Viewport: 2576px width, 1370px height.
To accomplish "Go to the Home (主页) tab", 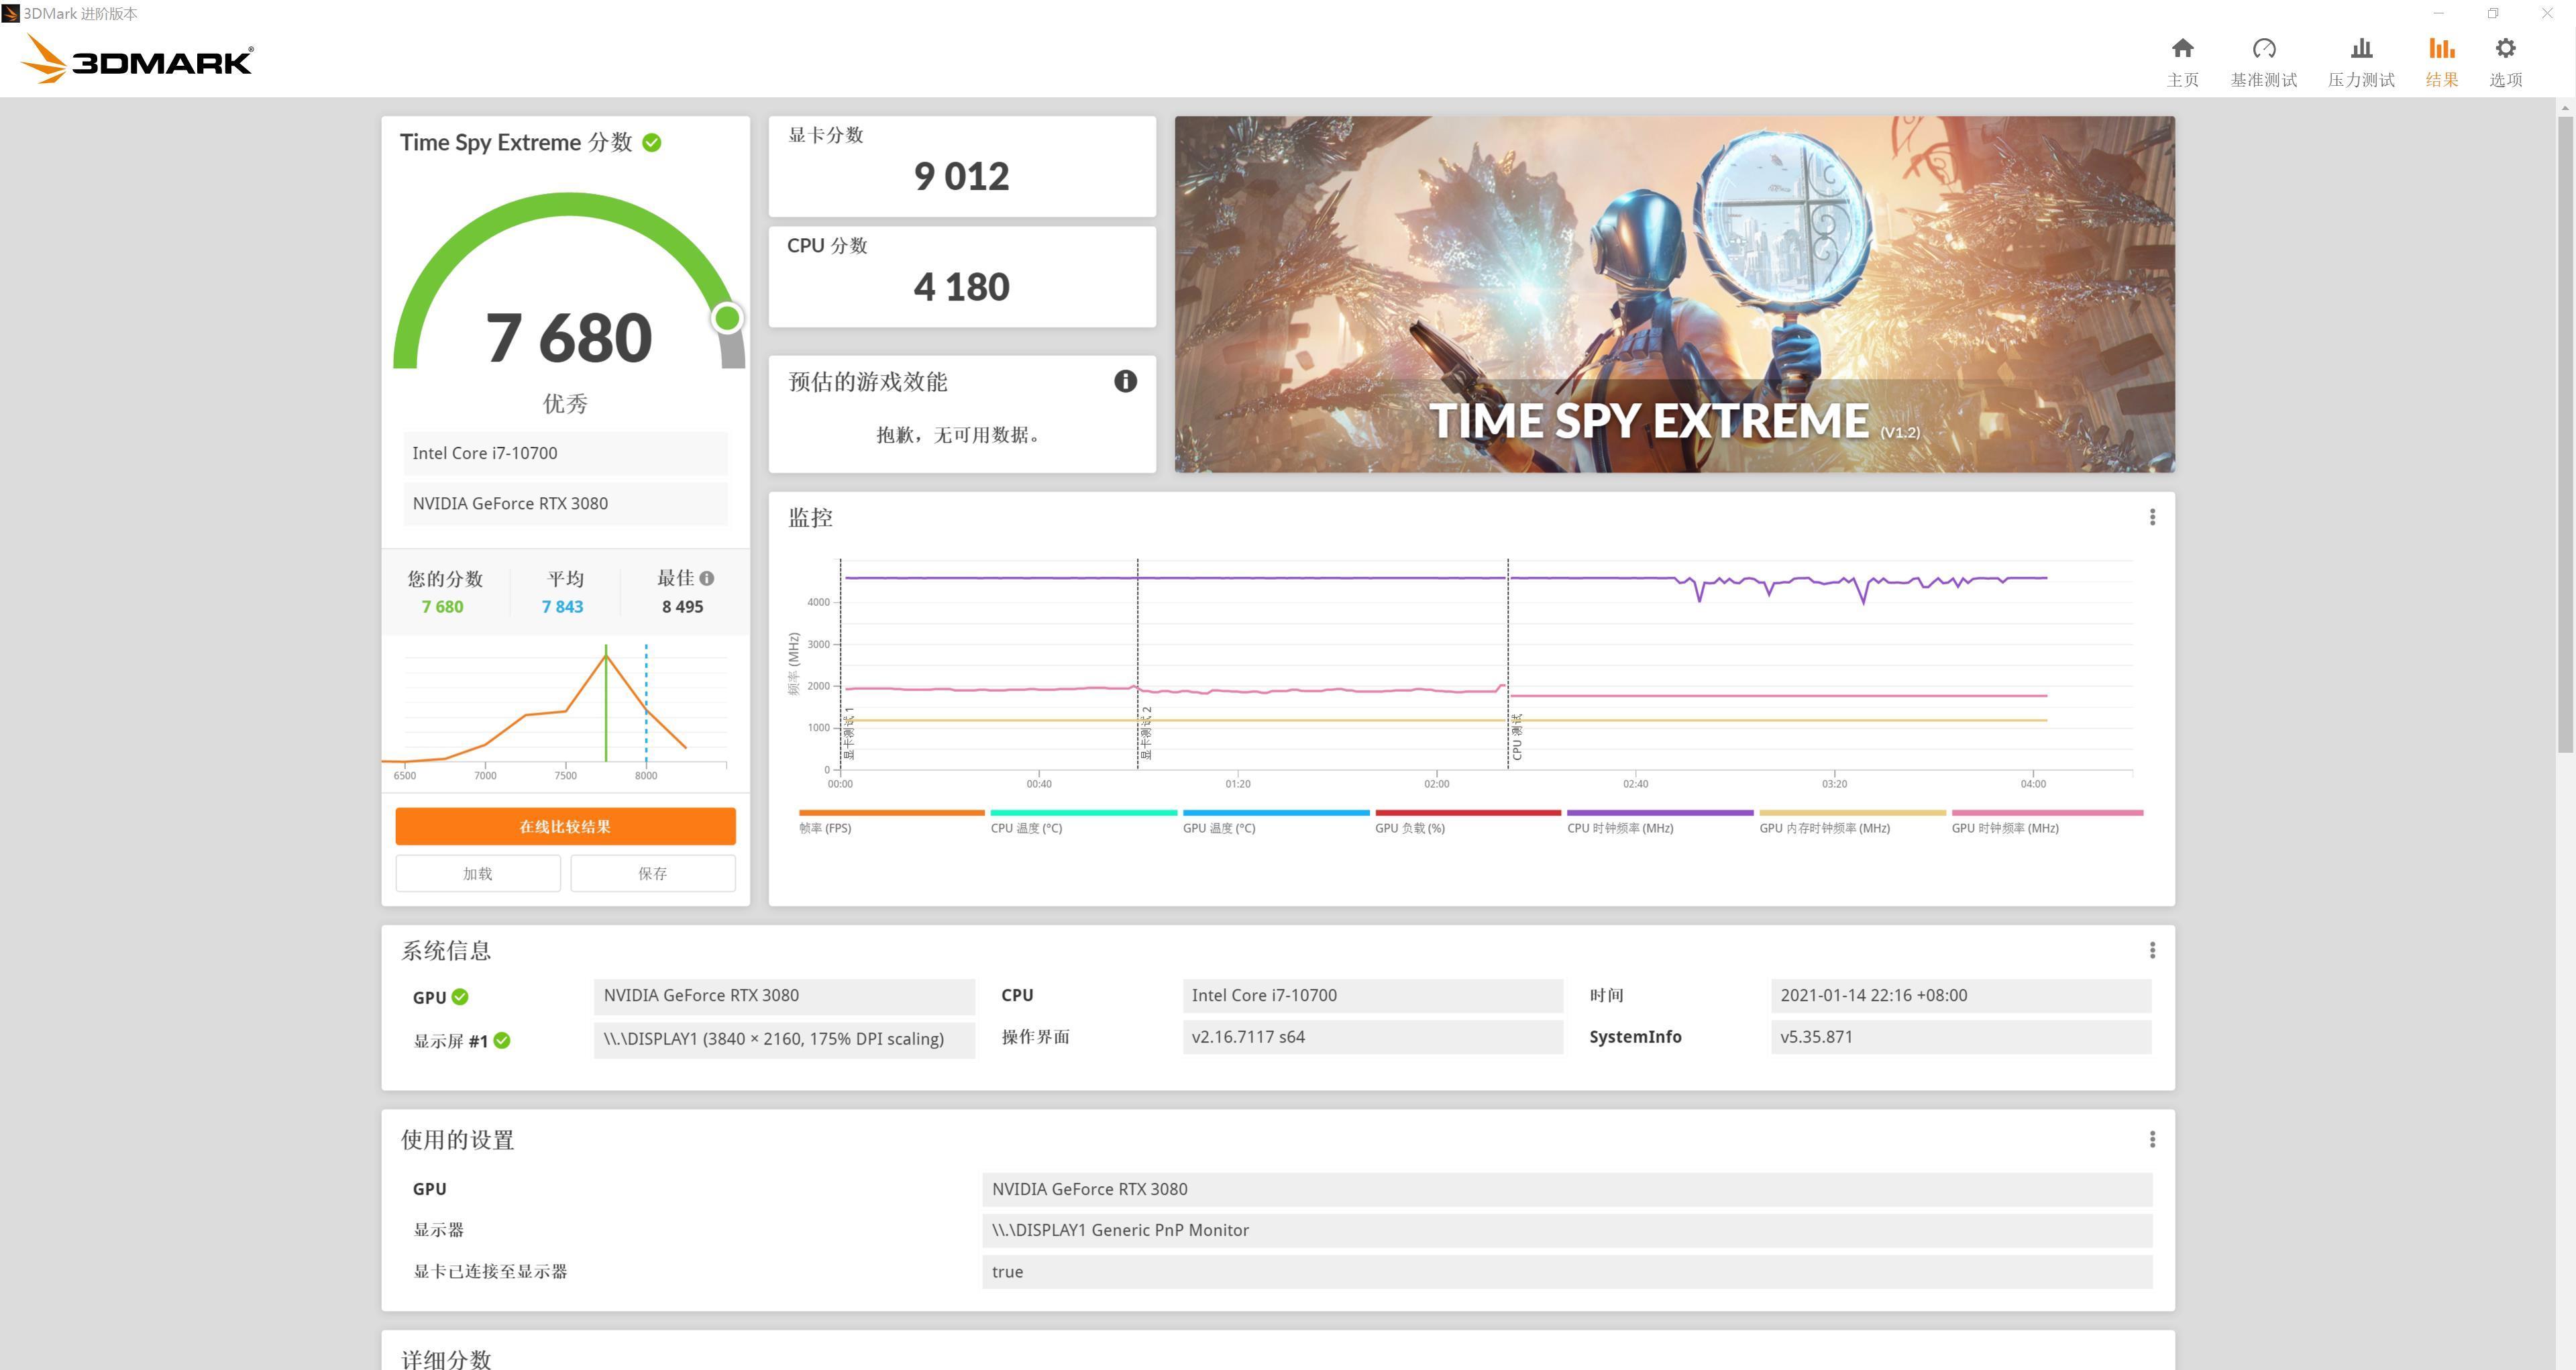I will (x=2182, y=62).
